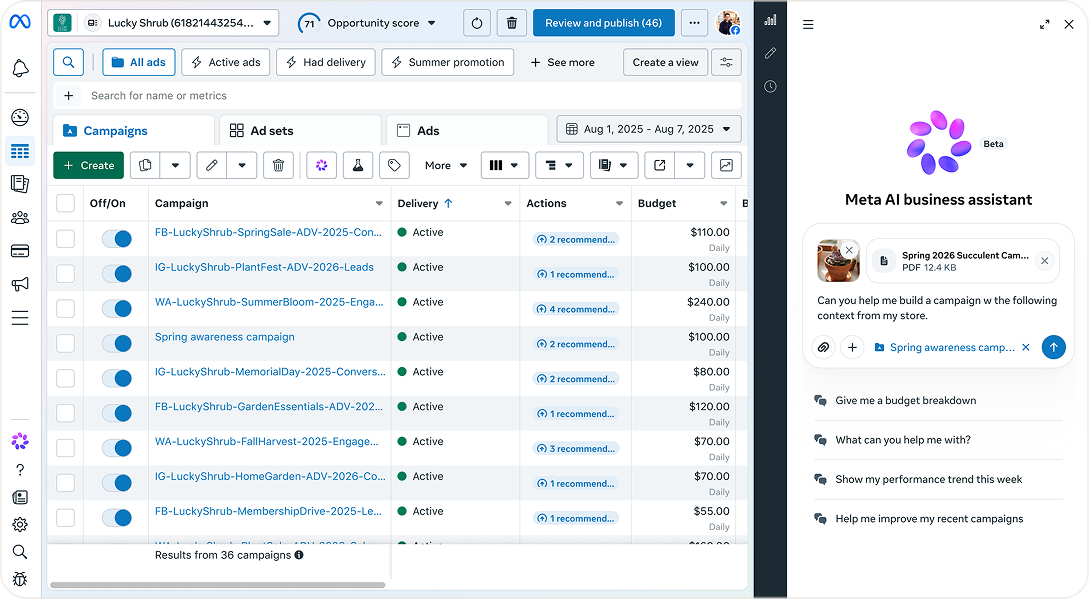Open breakdown dropdown in toolbar

559,165
